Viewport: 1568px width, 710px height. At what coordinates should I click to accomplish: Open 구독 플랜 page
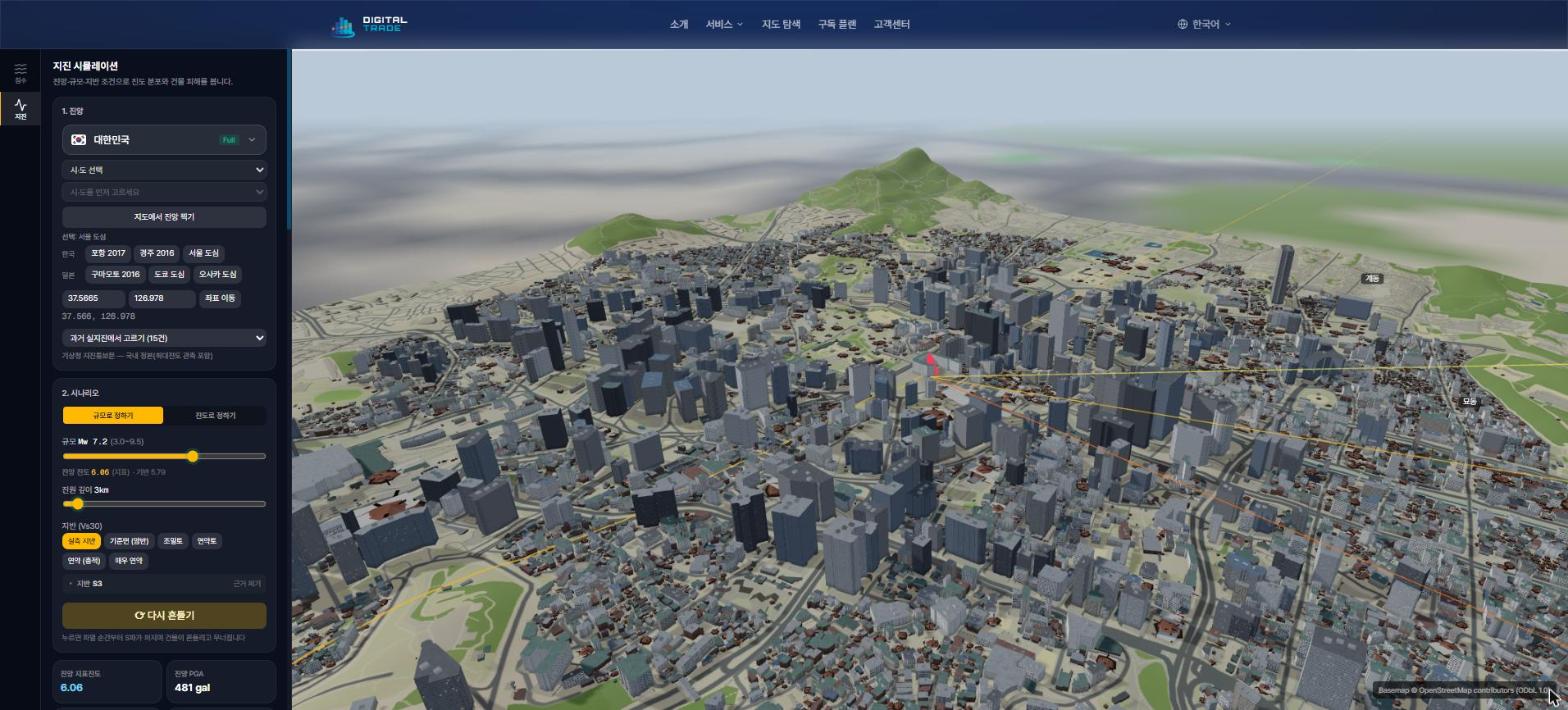(837, 24)
